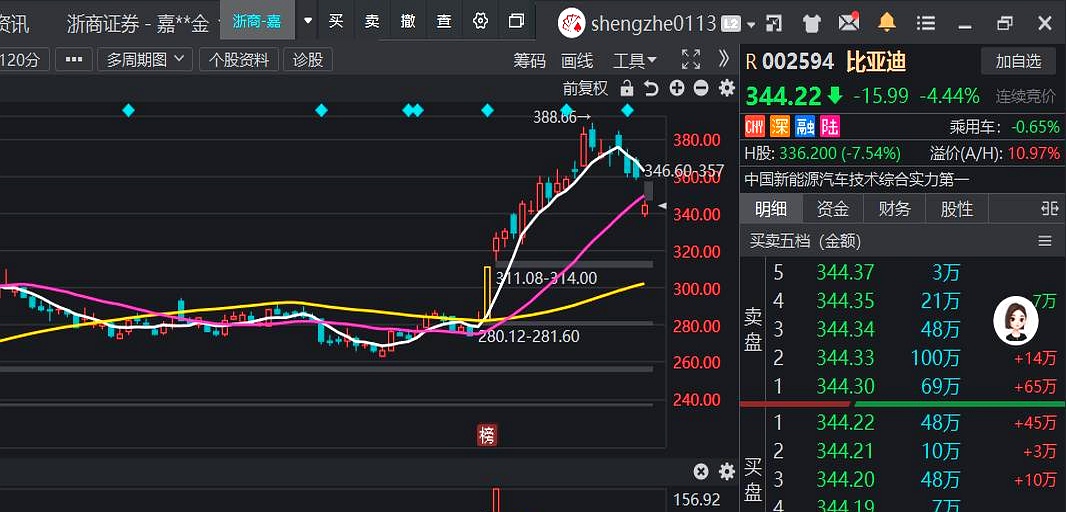Click the 查 query button
The width and height of the screenshot is (1066, 512).
click(444, 22)
